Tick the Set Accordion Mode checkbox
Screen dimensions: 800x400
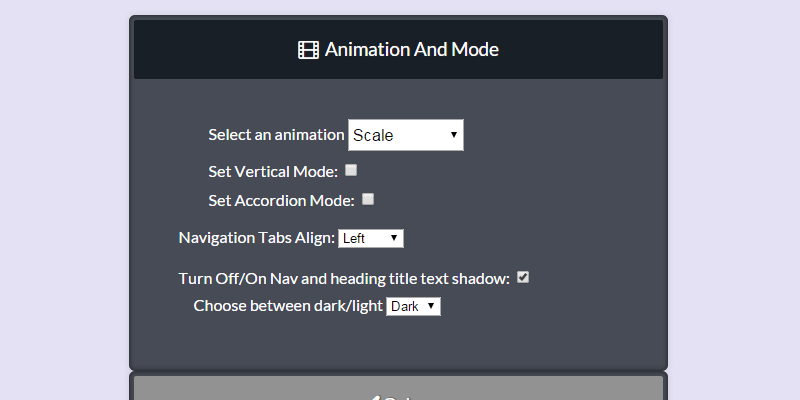tap(368, 199)
